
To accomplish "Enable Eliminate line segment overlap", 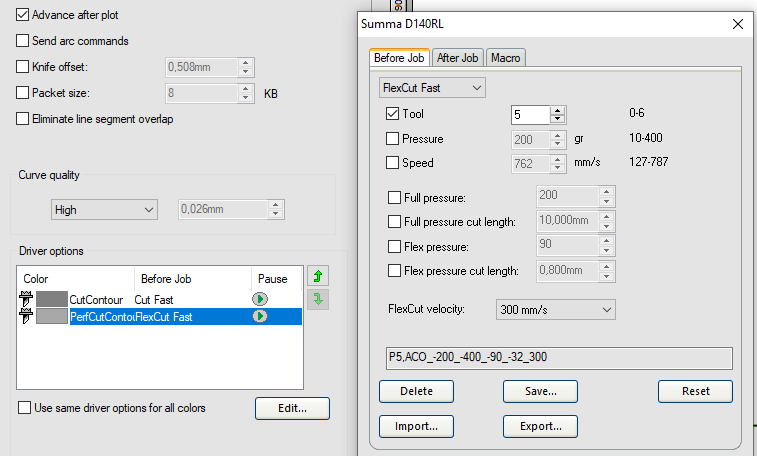I will 22,119.
